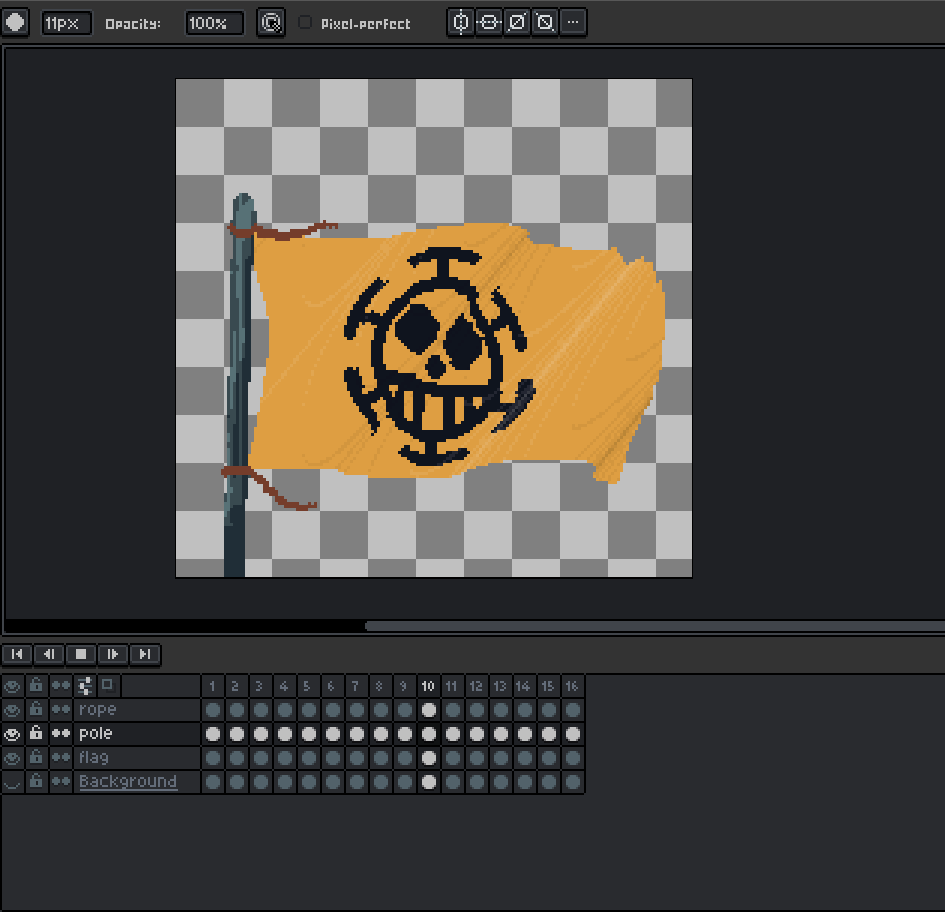Toggle right diagonal symmetry icon

click(x=516, y=23)
